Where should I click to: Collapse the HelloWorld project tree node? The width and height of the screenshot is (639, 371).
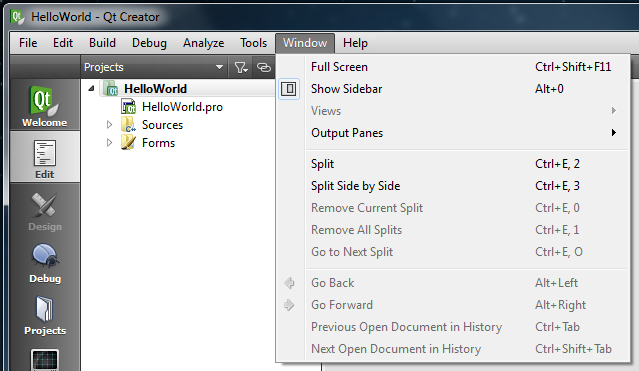(x=91, y=88)
